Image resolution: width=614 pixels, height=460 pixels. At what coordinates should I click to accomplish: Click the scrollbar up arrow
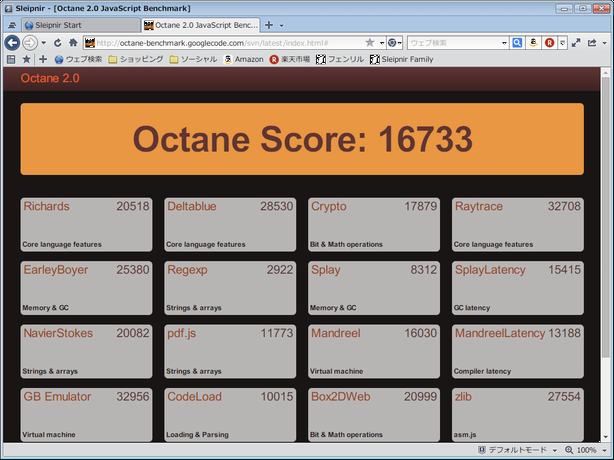[605, 73]
